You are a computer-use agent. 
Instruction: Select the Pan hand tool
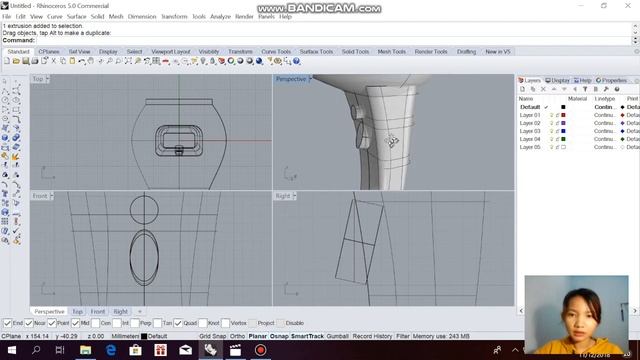pyautogui.click(x=91, y=61)
